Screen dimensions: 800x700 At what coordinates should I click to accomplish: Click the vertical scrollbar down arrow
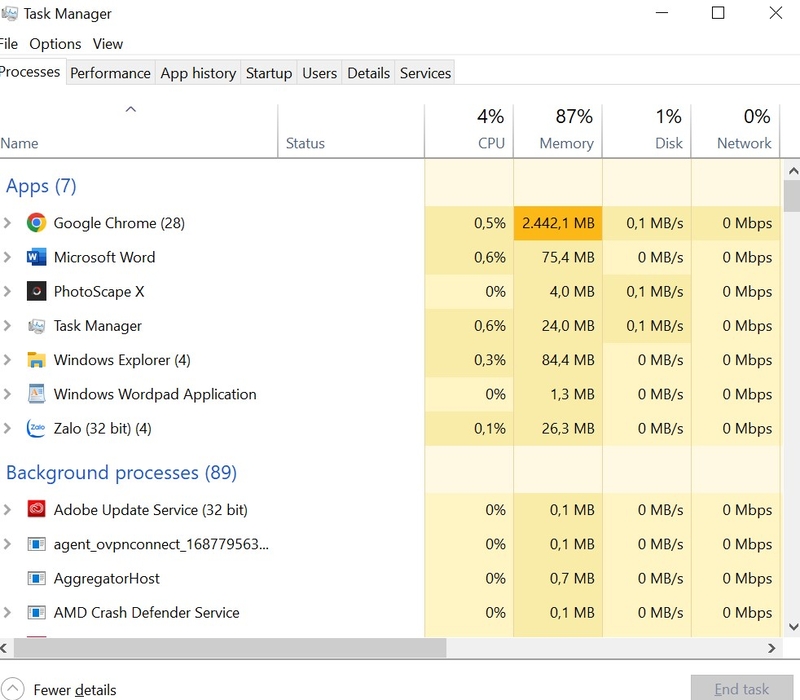[791, 627]
